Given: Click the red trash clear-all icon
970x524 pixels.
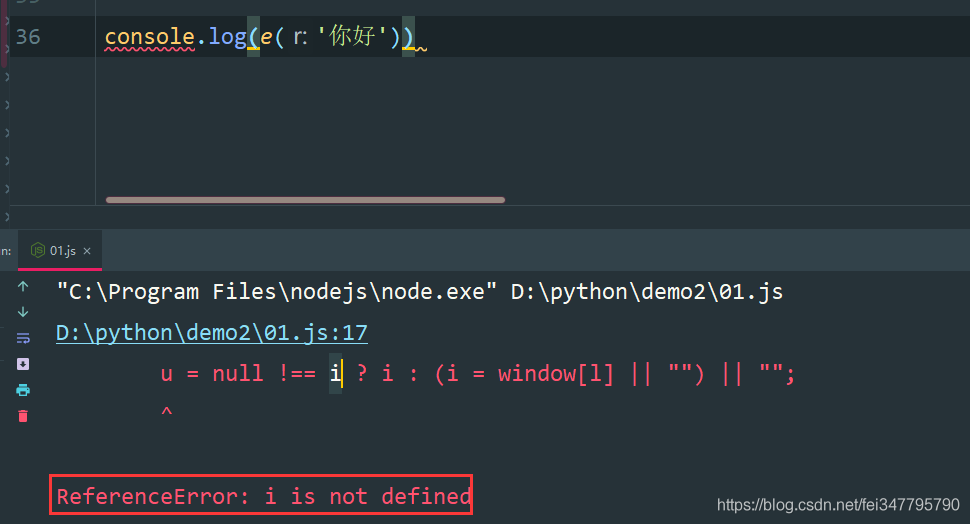Looking at the screenshot, I should coord(23,416).
